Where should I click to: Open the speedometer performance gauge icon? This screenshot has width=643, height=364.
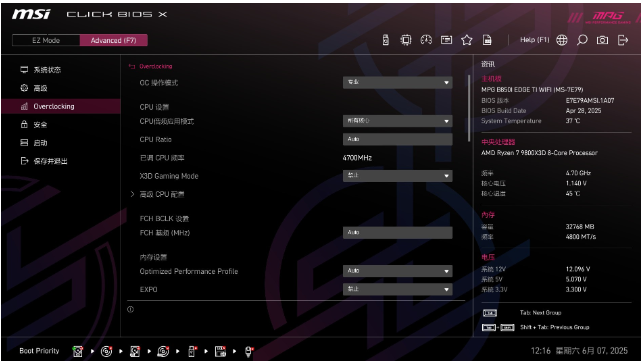pyautogui.click(x=426, y=40)
